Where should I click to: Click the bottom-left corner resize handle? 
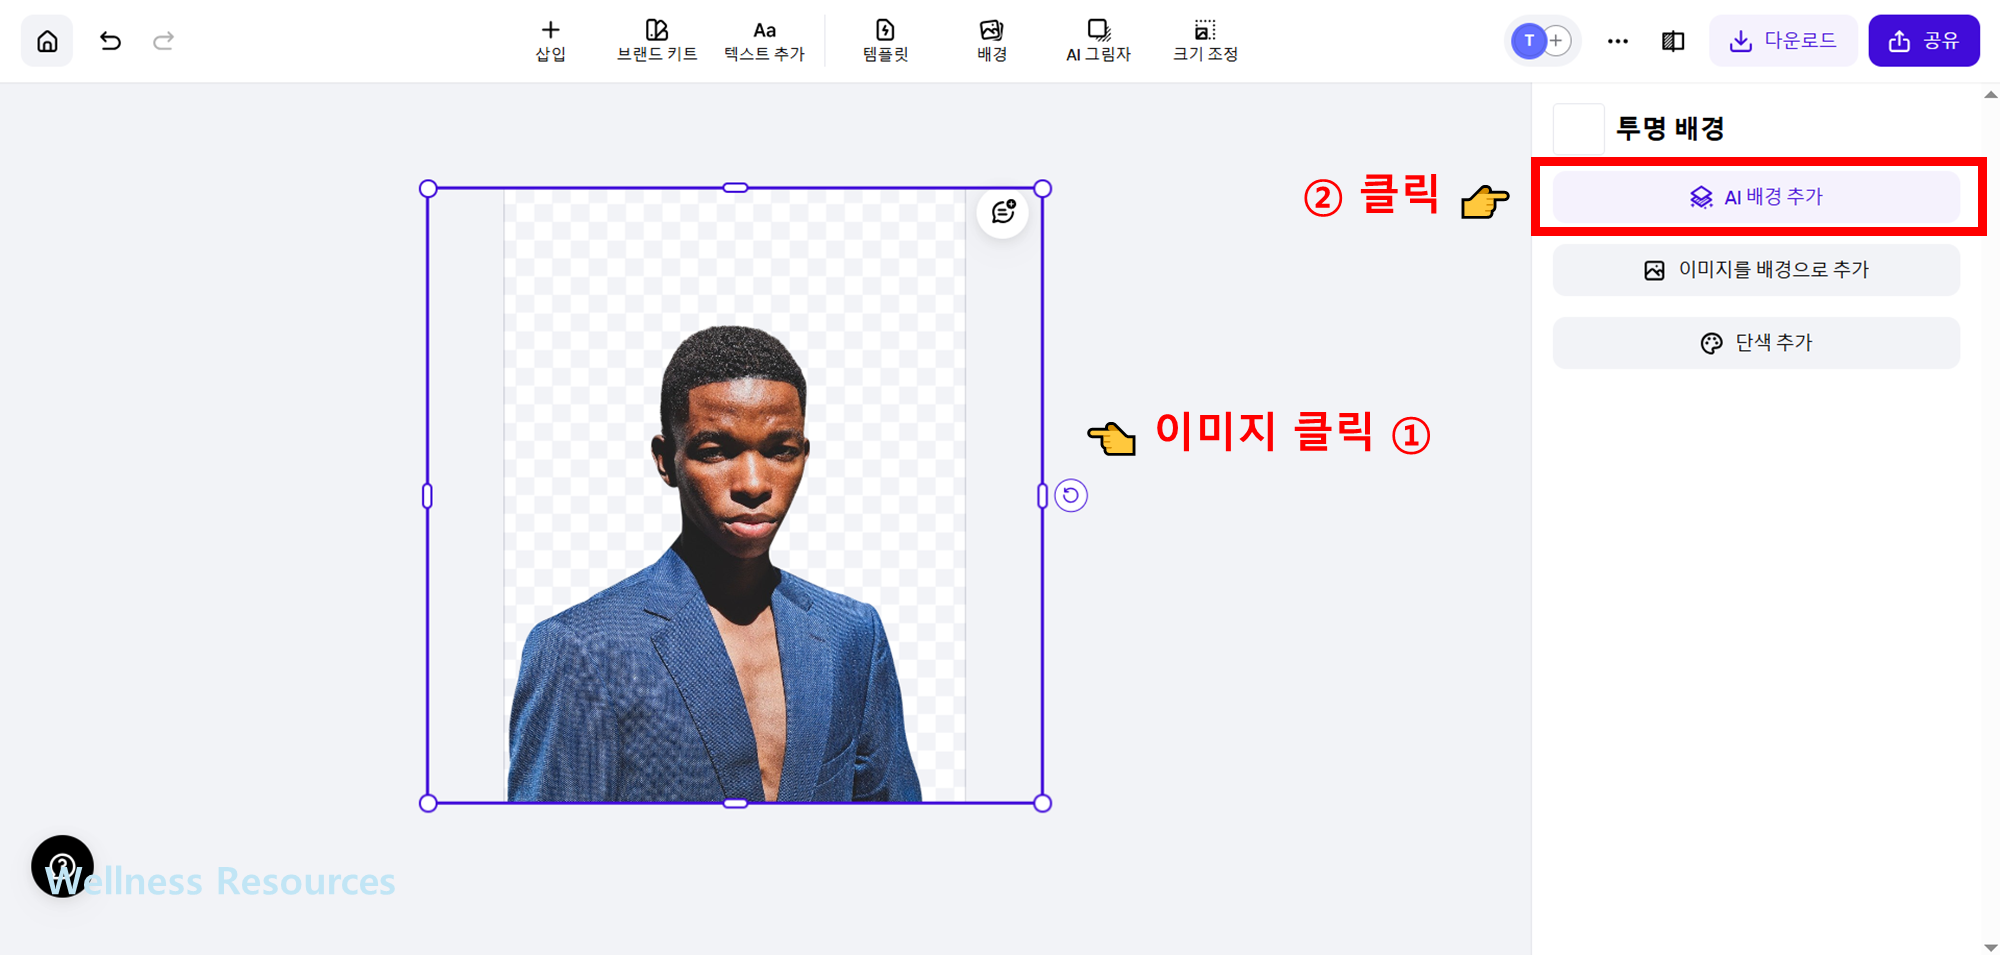[x=428, y=803]
